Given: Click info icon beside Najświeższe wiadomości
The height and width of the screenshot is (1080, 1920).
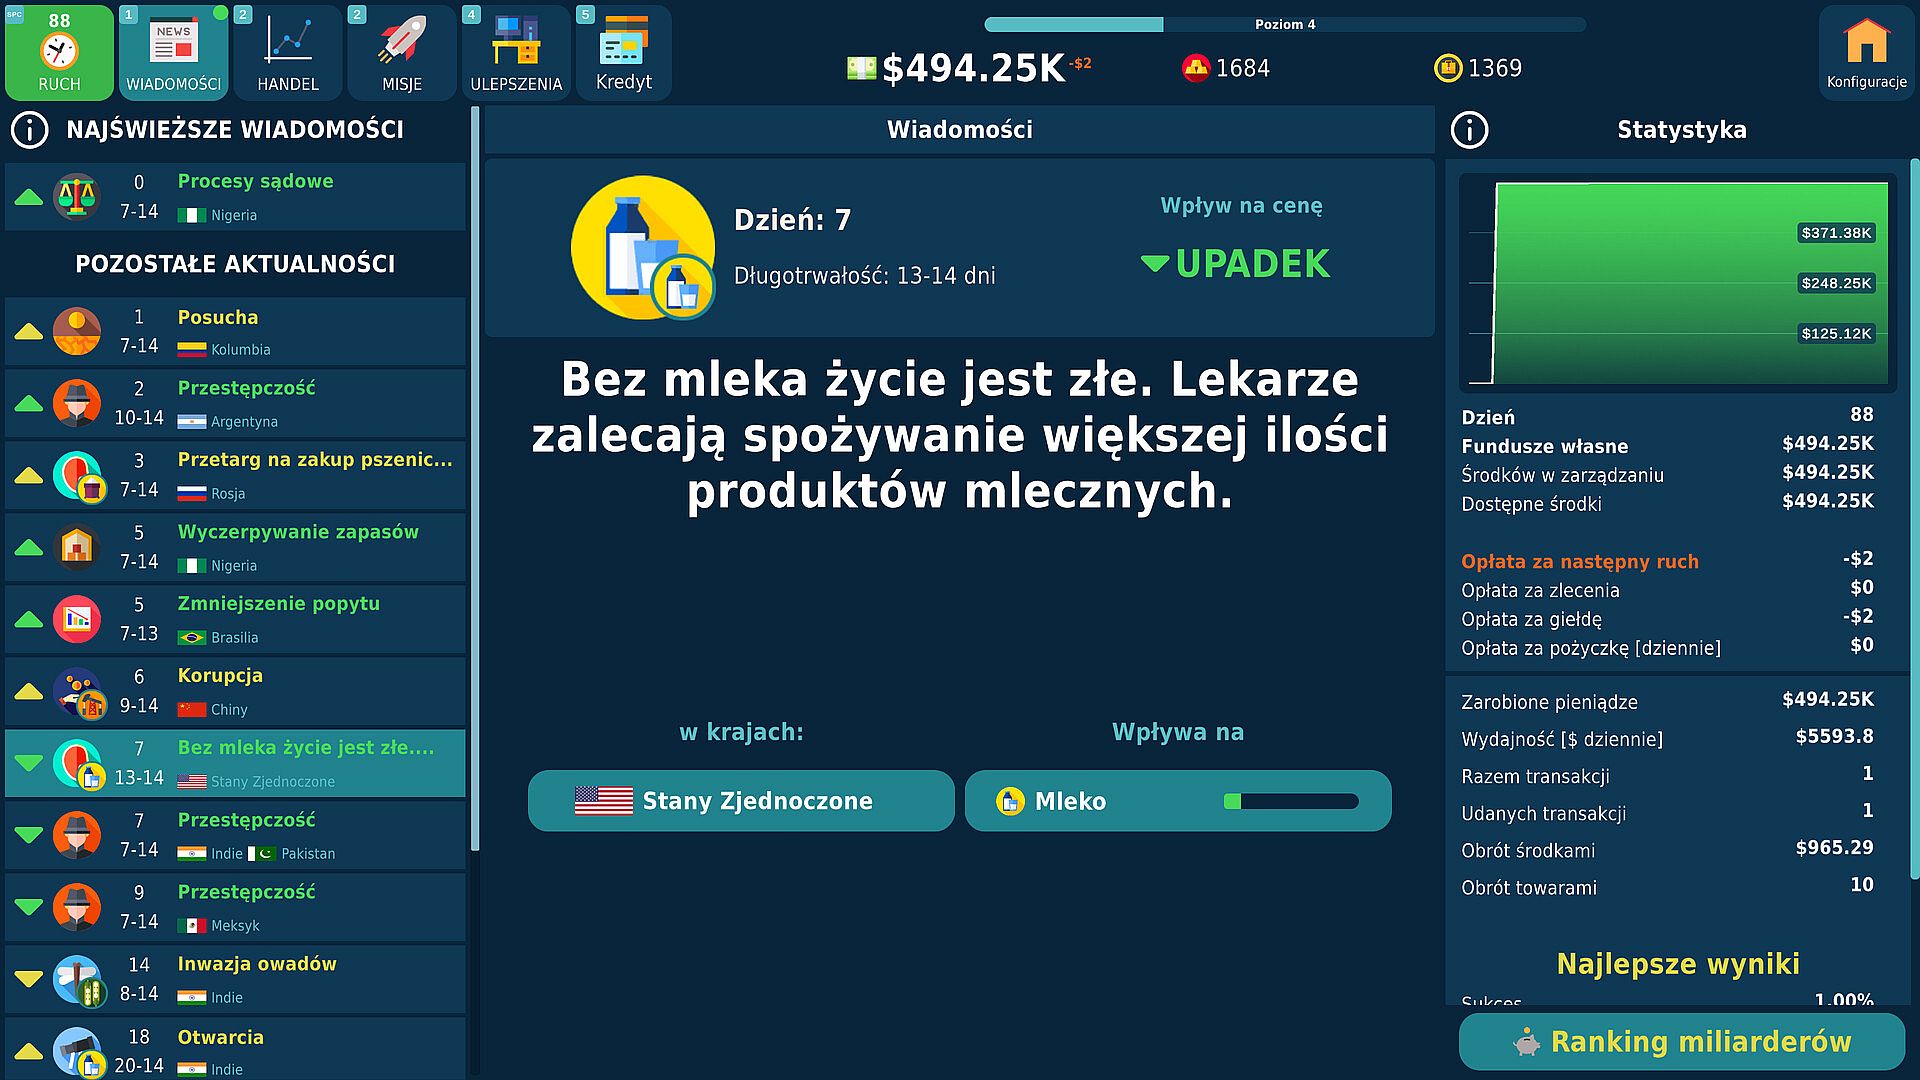Looking at the screenshot, I should pyautogui.click(x=30, y=130).
